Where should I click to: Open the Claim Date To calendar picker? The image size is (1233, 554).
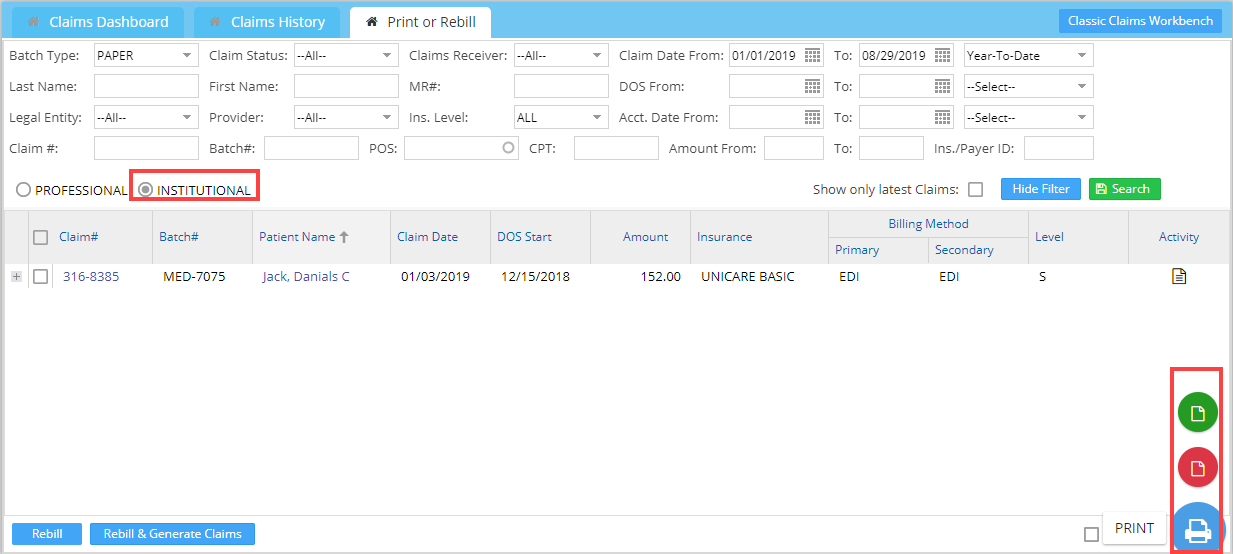[x=942, y=56]
